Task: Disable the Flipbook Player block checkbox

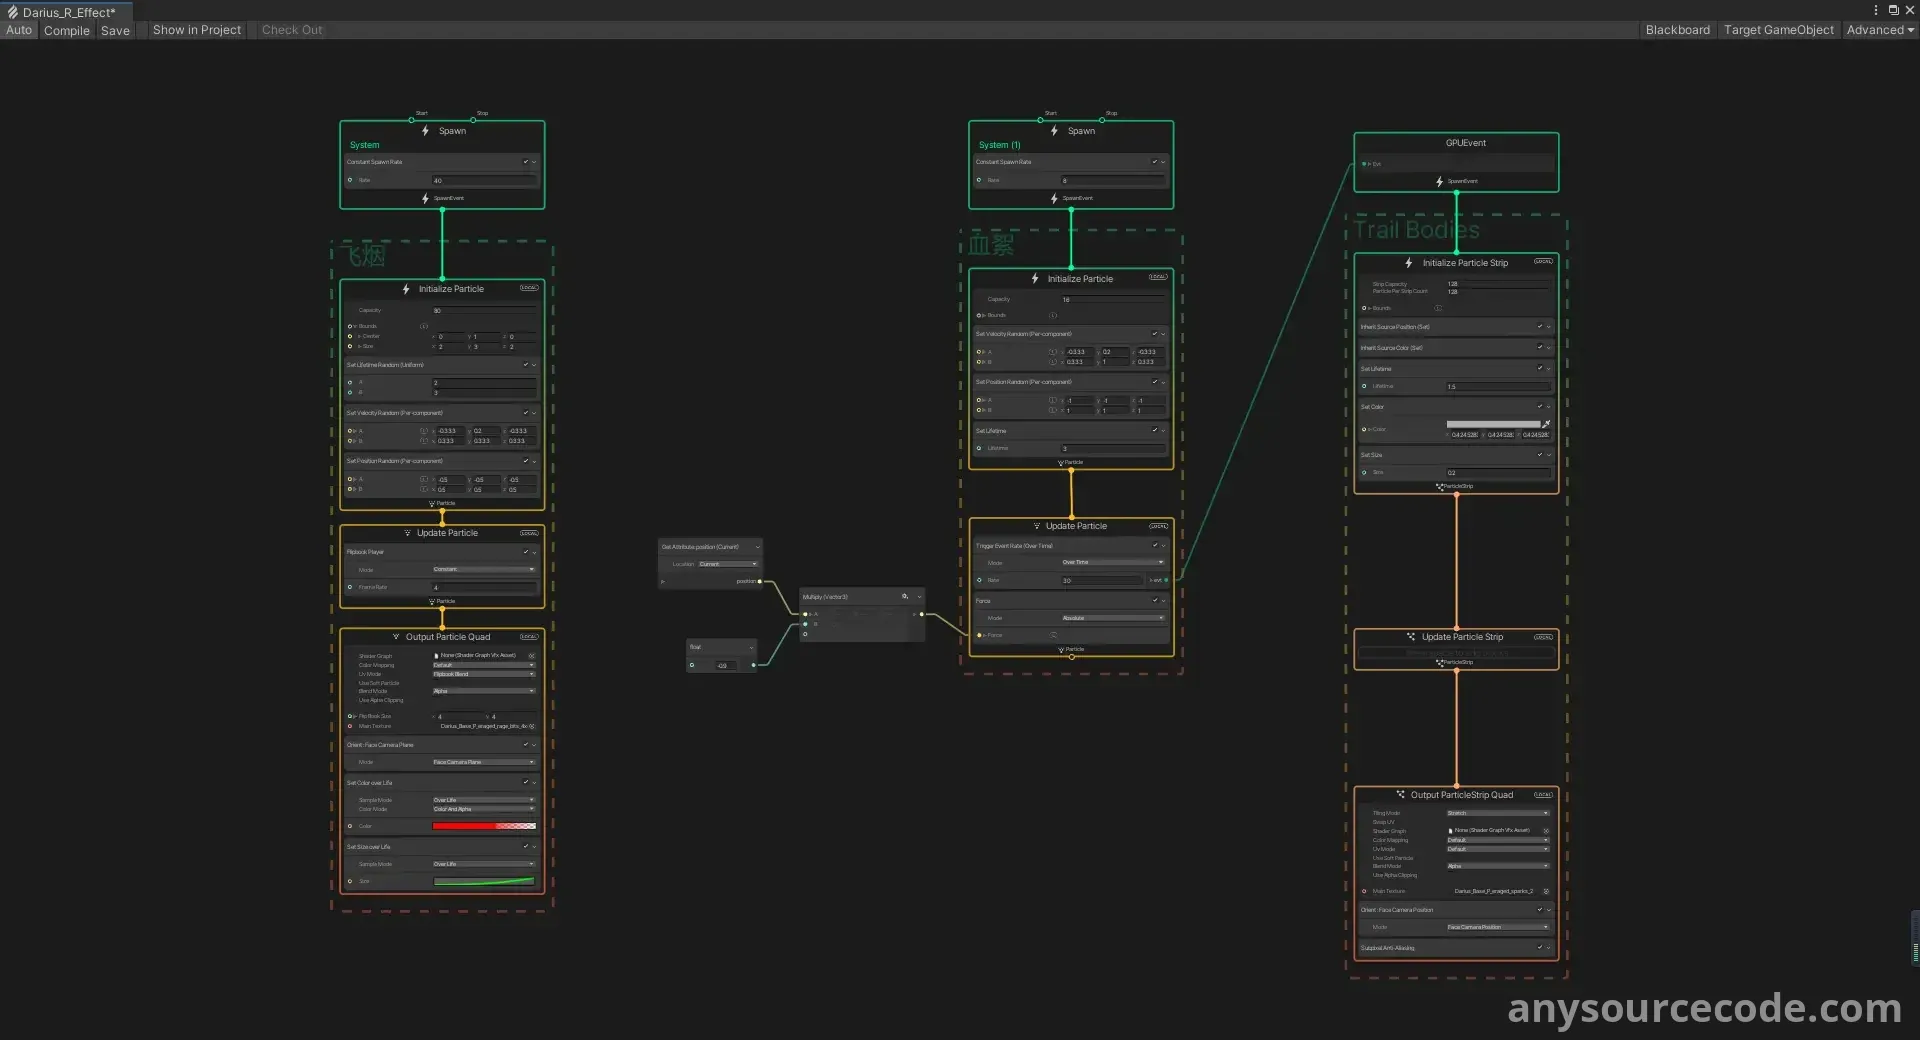Action: click(x=526, y=552)
